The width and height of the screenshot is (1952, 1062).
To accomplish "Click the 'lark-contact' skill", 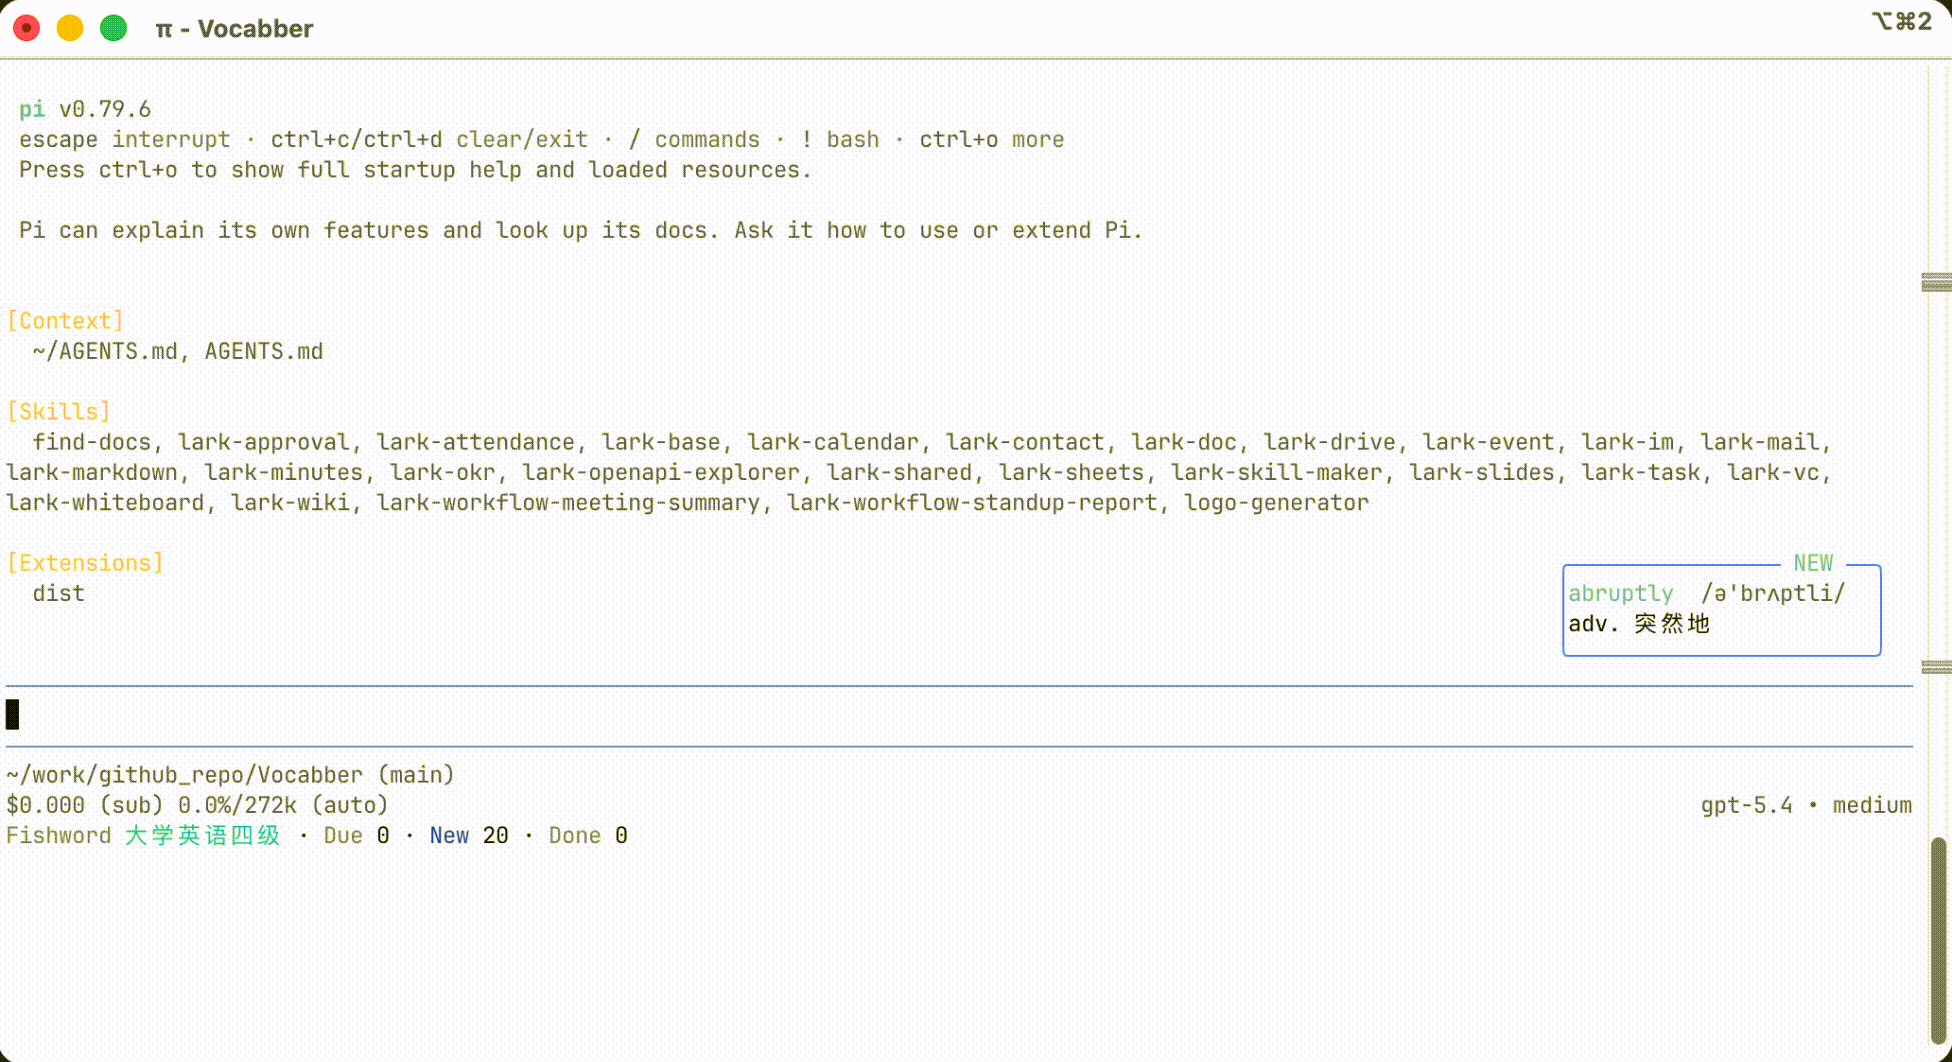I will 1025,442.
